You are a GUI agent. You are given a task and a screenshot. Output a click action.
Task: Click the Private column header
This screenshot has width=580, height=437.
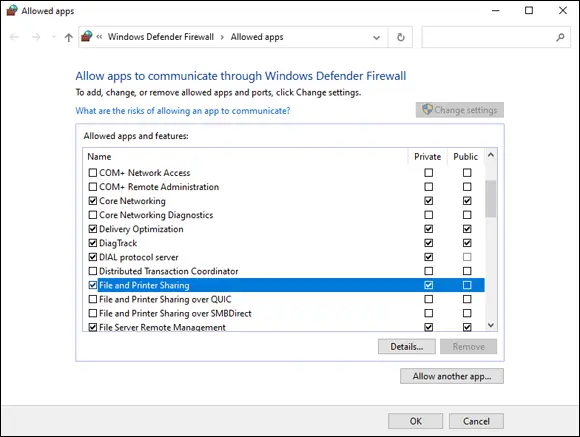[428, 157]
